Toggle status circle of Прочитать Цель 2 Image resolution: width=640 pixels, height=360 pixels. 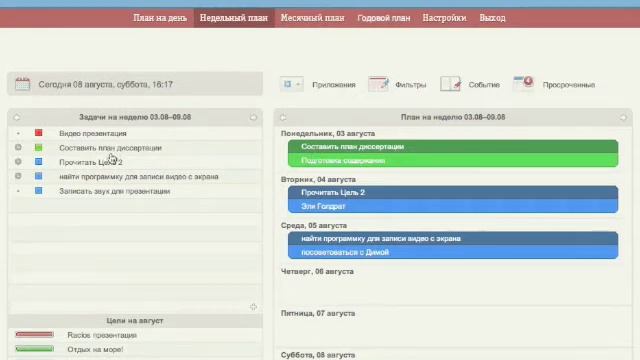(18, 162)
